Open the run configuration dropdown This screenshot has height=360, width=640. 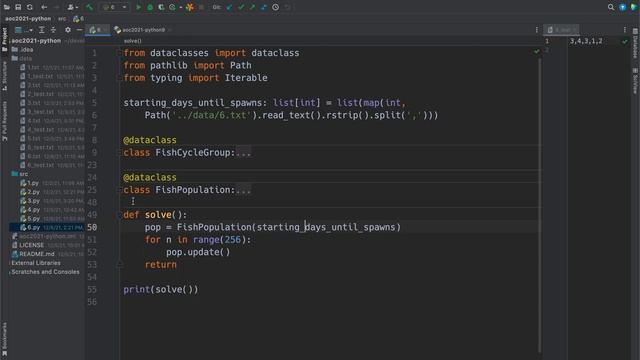pos(115,7)
